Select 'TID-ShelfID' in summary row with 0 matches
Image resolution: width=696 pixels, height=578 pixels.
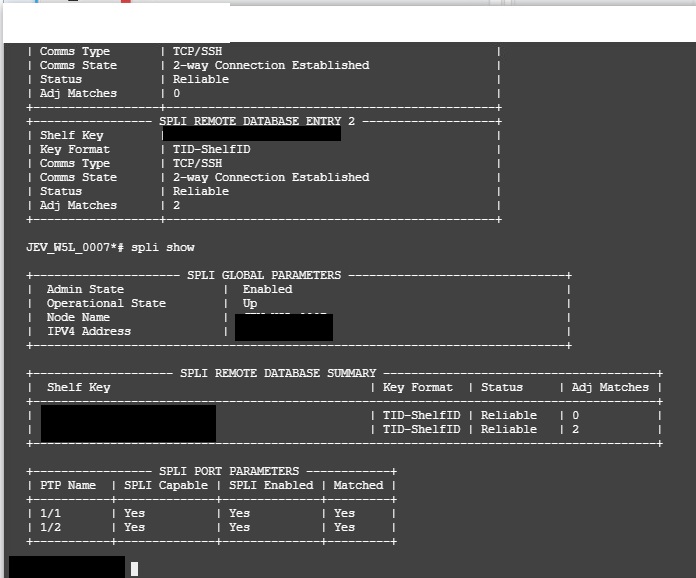click(422, 415)
